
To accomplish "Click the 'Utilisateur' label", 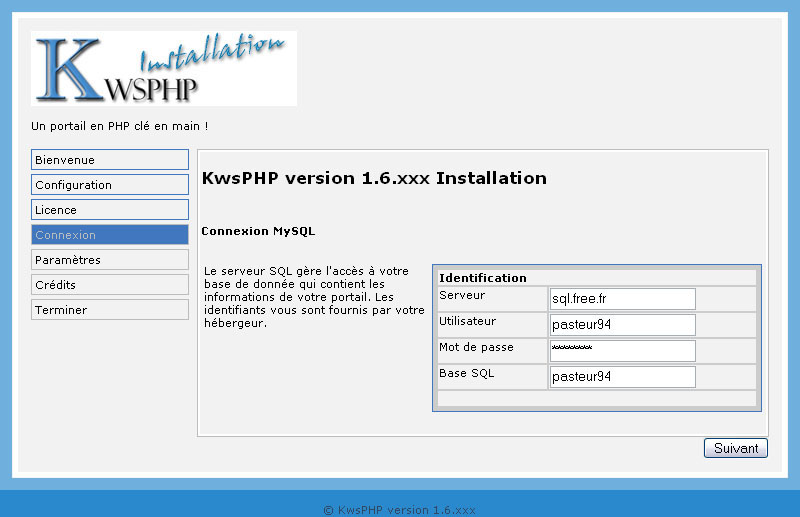I will [x=467, y=321].
